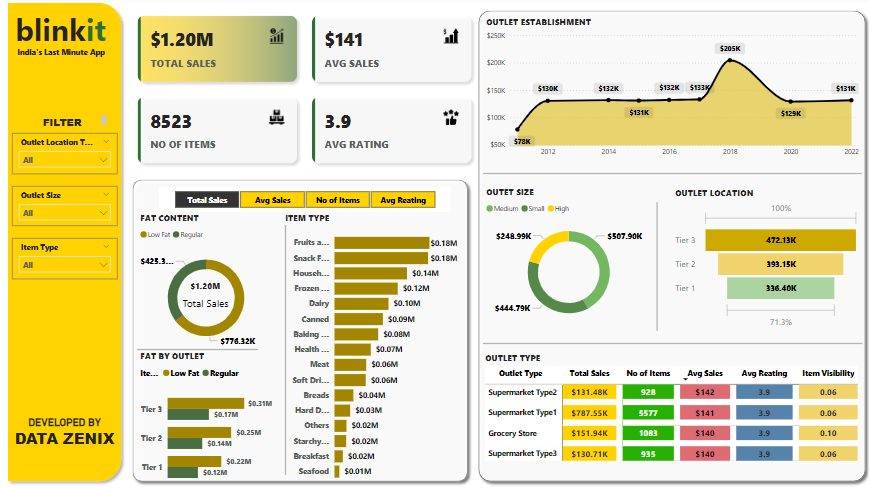Click Low Fat legend marker in Fat Content

point(144,234)
